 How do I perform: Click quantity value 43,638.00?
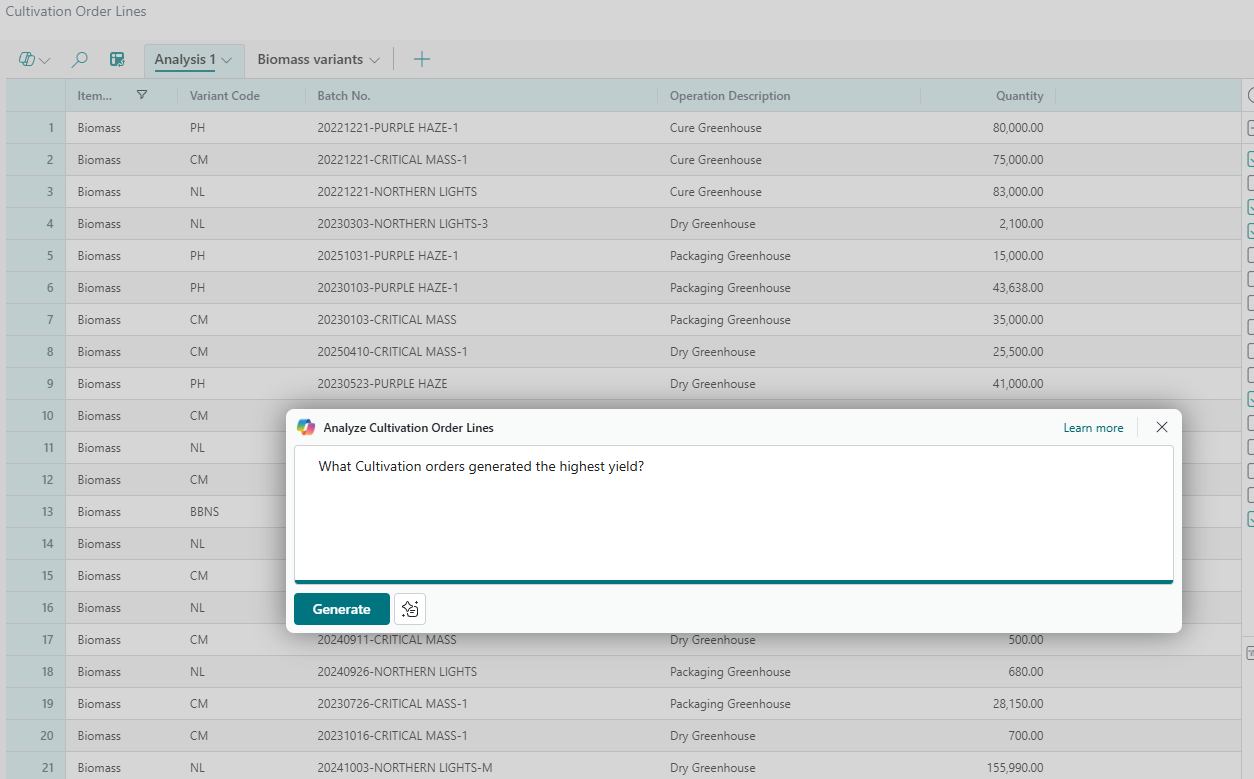tap(1018, 288)
